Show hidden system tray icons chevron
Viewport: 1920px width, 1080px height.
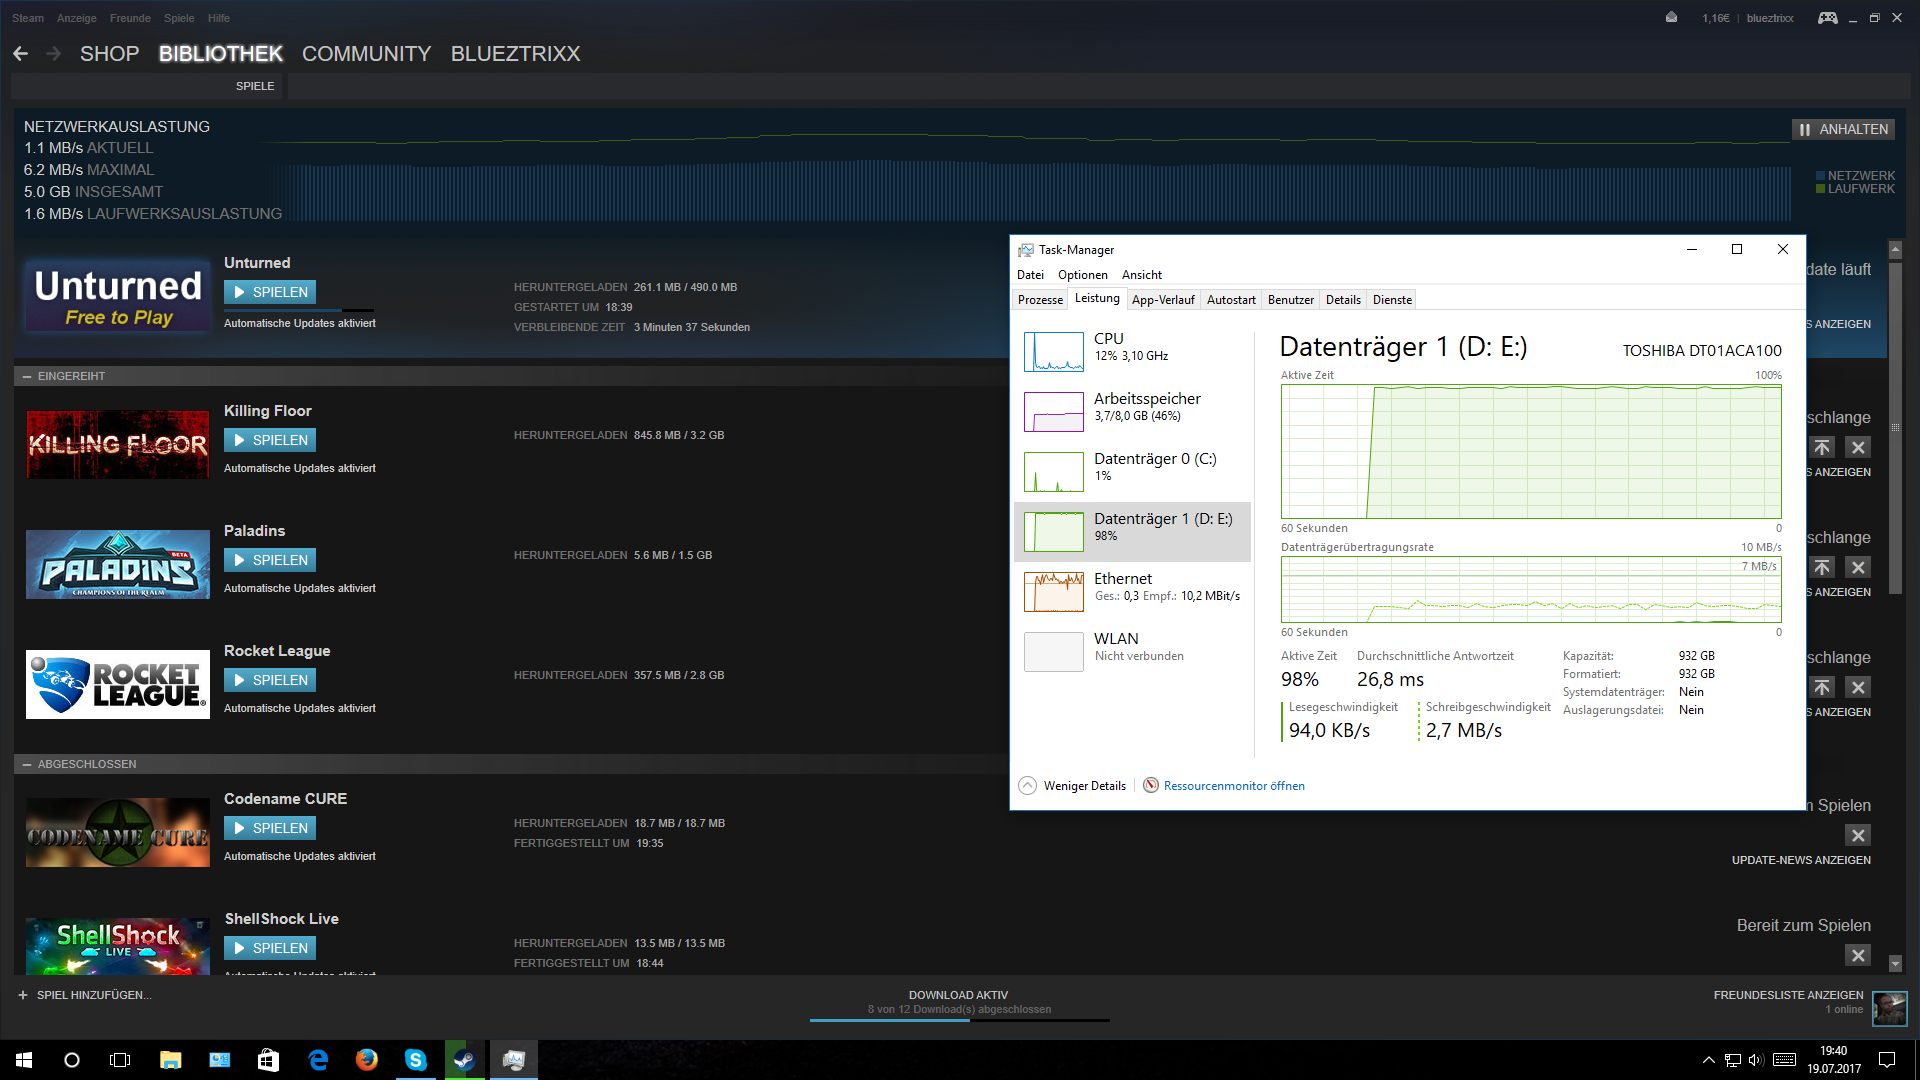tap(1708, 1060)
